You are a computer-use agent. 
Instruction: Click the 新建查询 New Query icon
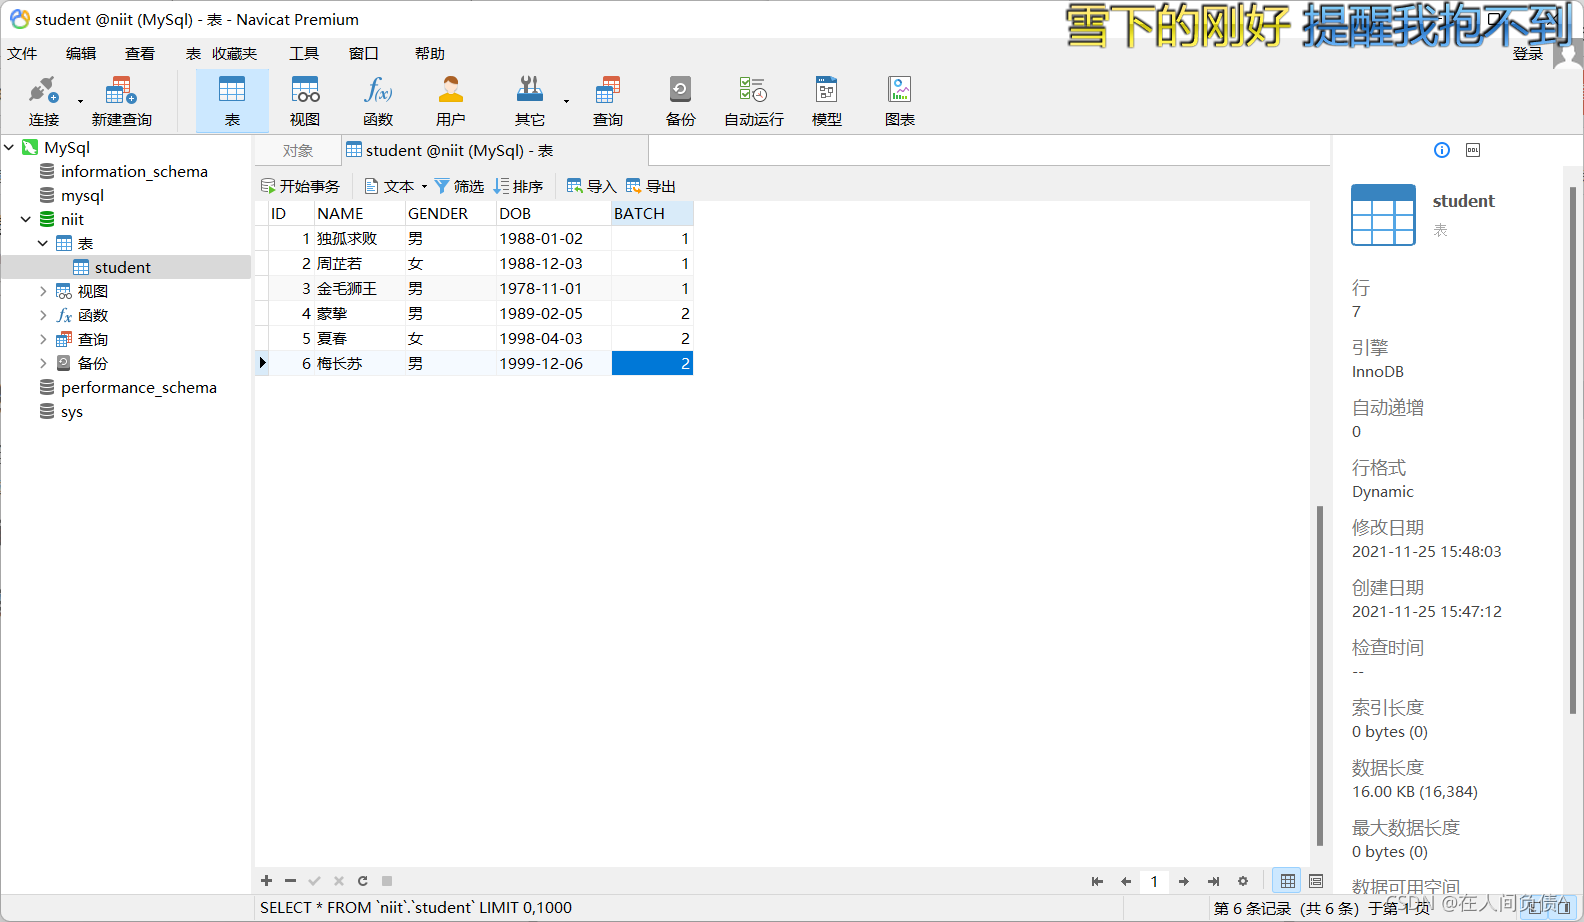pos(121,101)
